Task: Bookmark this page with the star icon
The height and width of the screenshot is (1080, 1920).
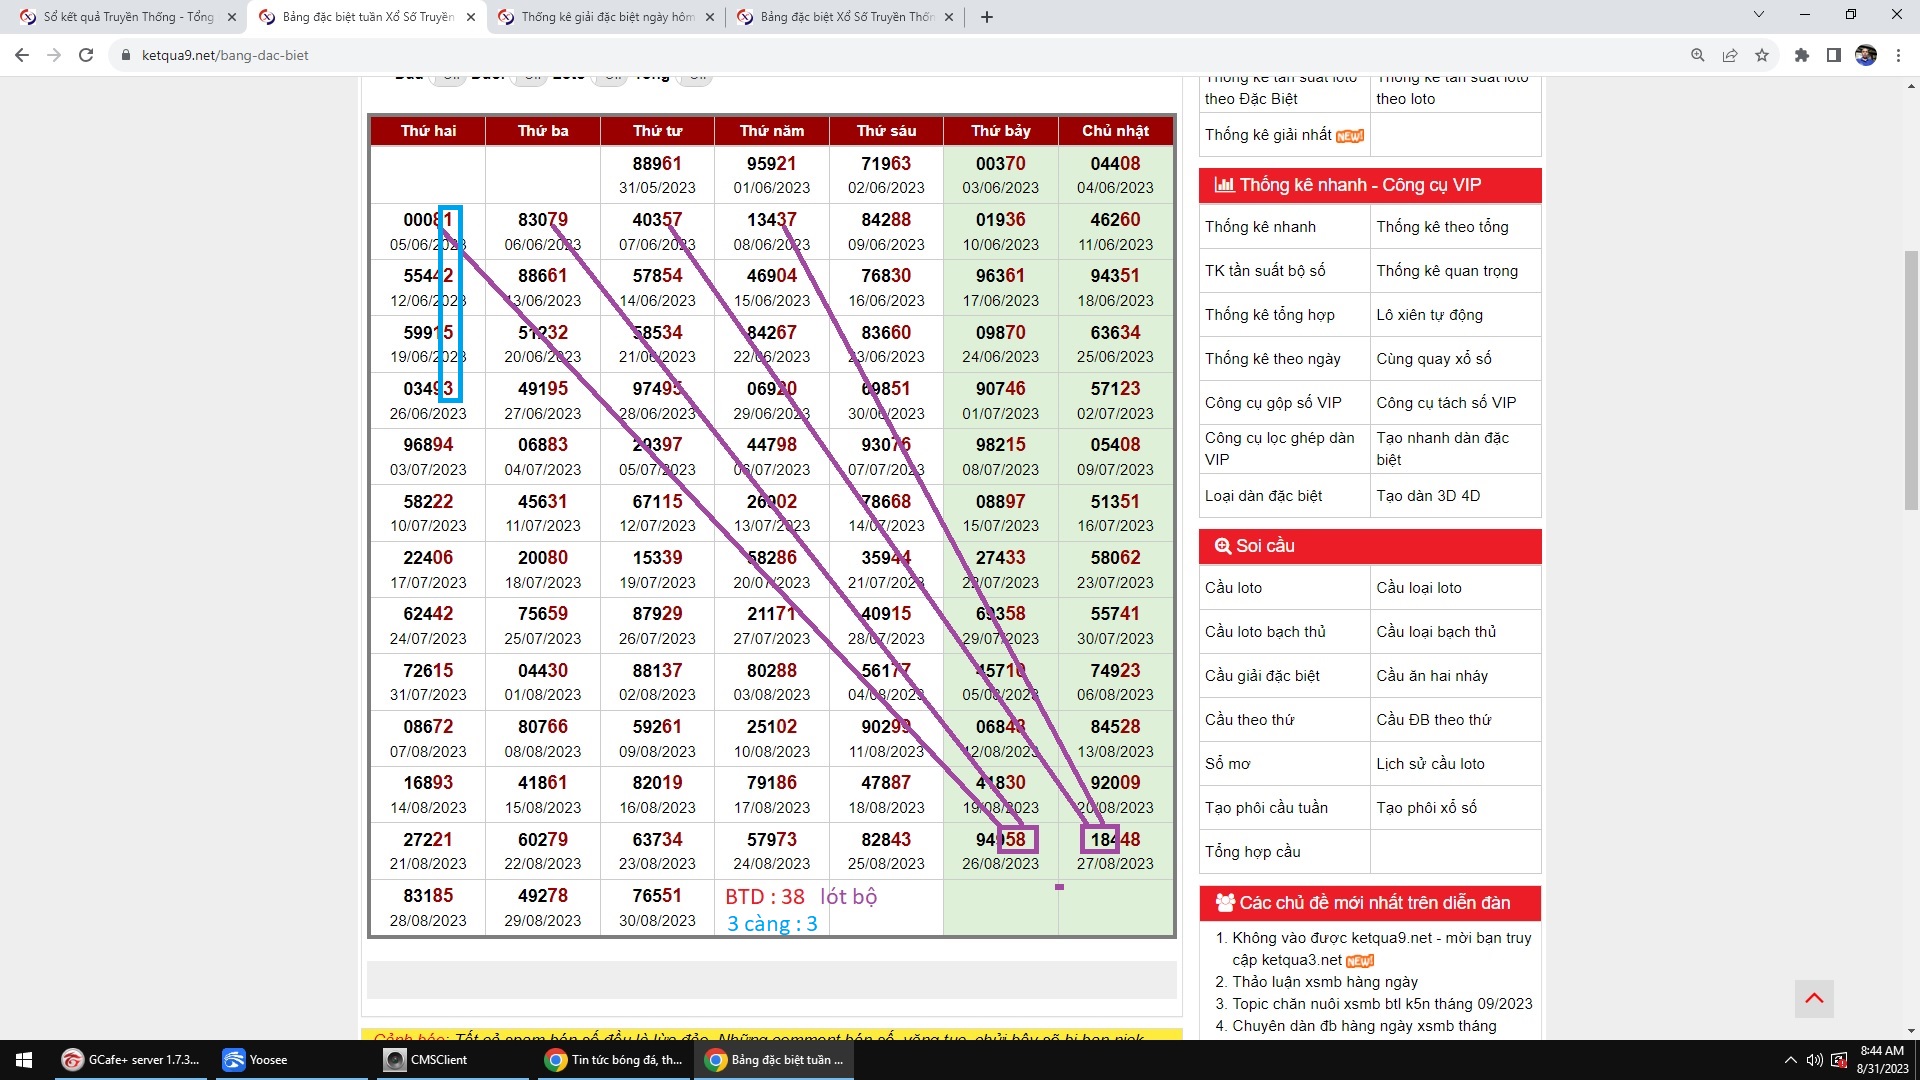Action: 1762,55
